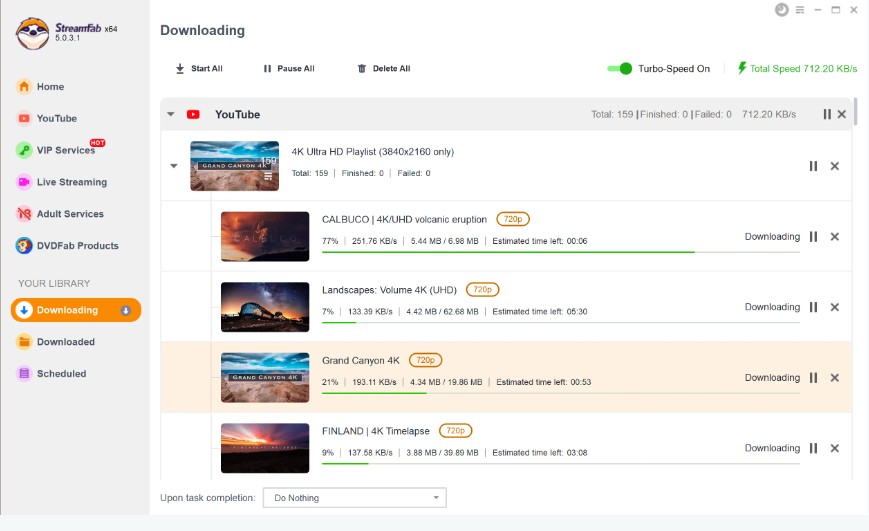Click the Grand Canyon 4K video thumbnail
Image resolution: width=869 pixels, height=531 pixels.
click(x=265, y=378)
